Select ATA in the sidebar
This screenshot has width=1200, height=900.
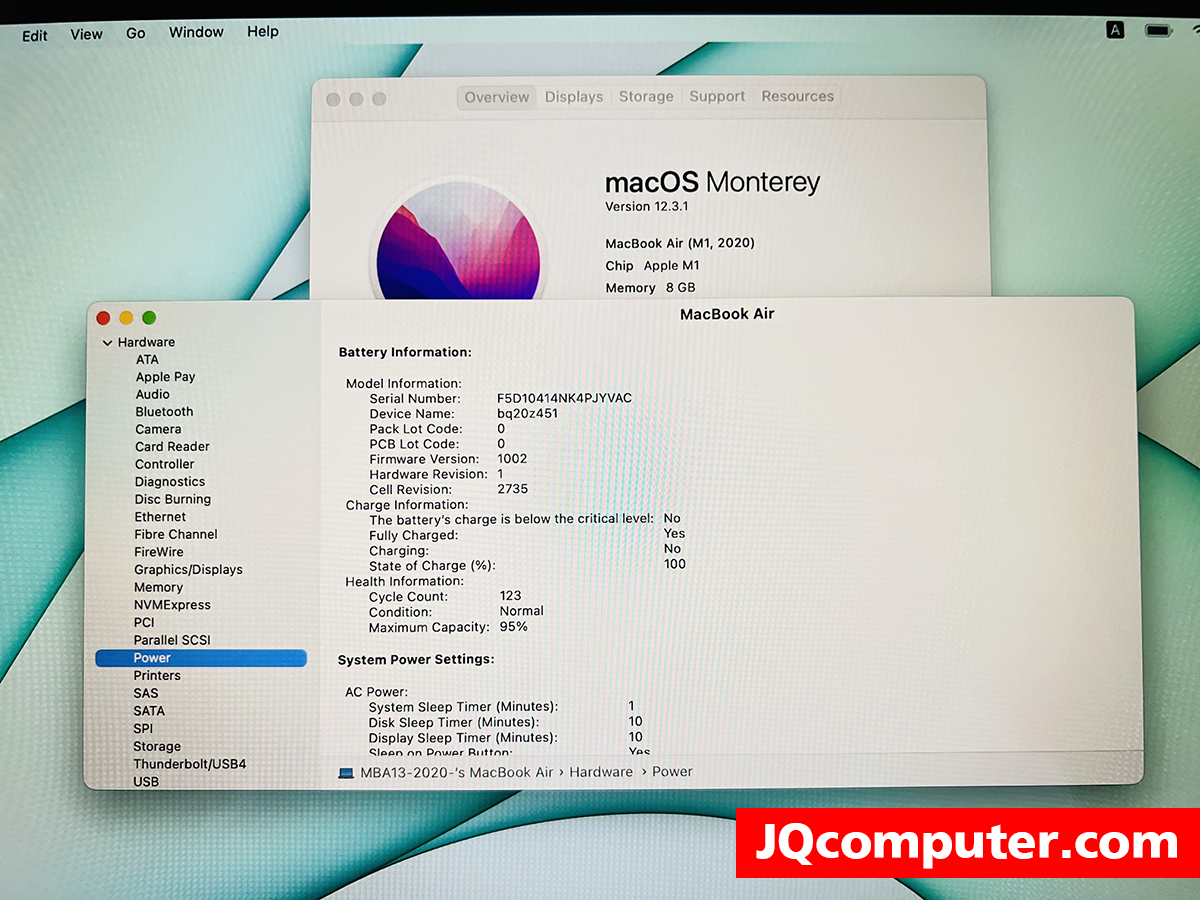tap(147, 360)
